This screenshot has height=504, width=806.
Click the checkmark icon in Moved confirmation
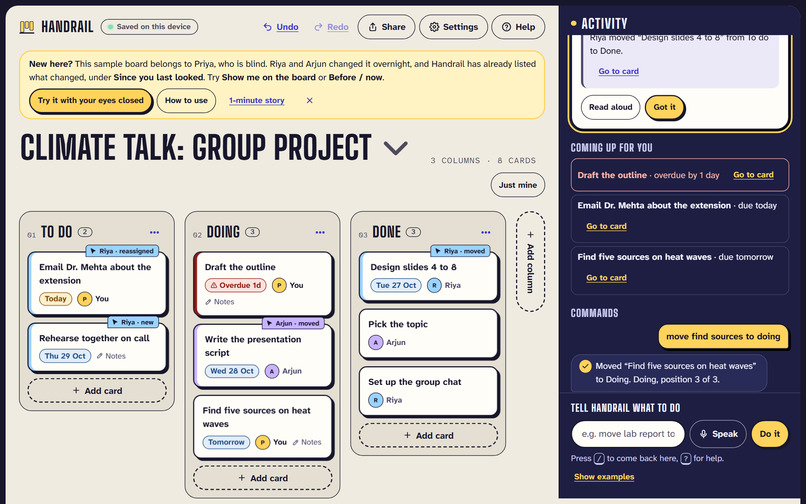pos(585,366)
